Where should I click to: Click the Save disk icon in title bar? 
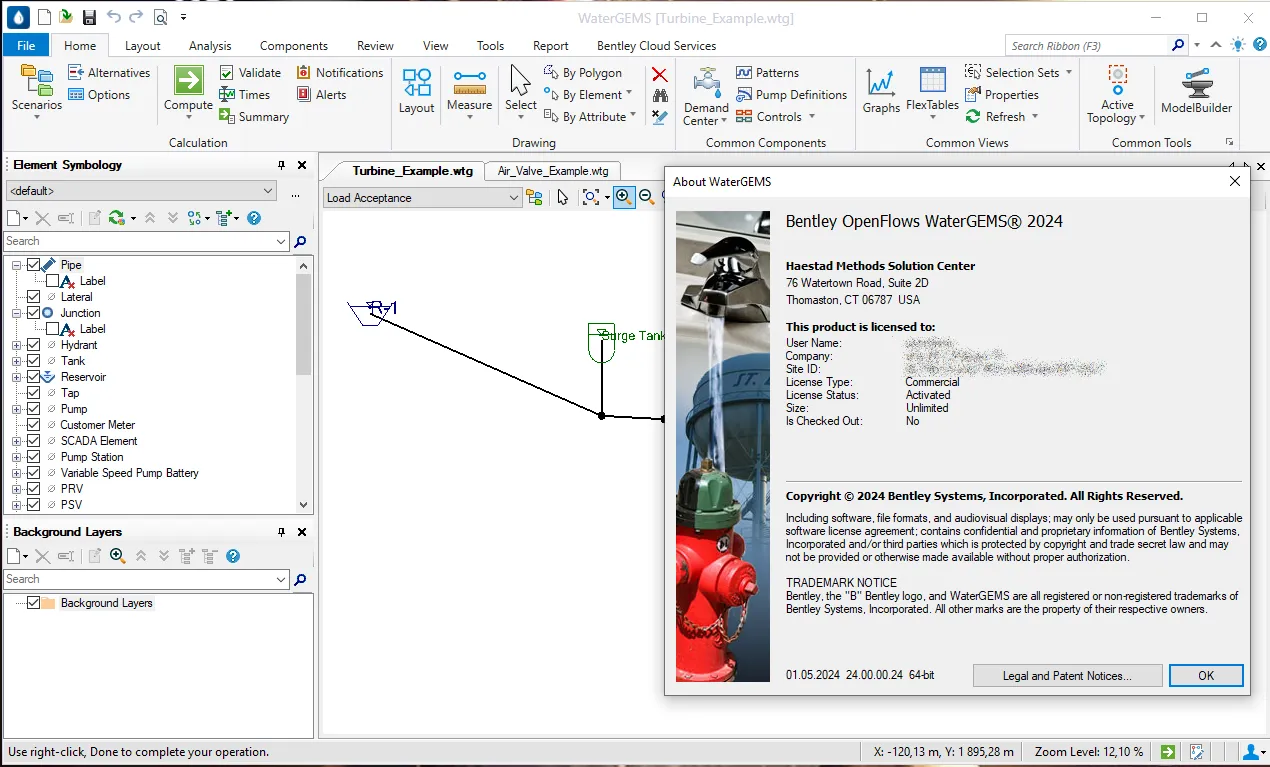[x=89, y=17]
